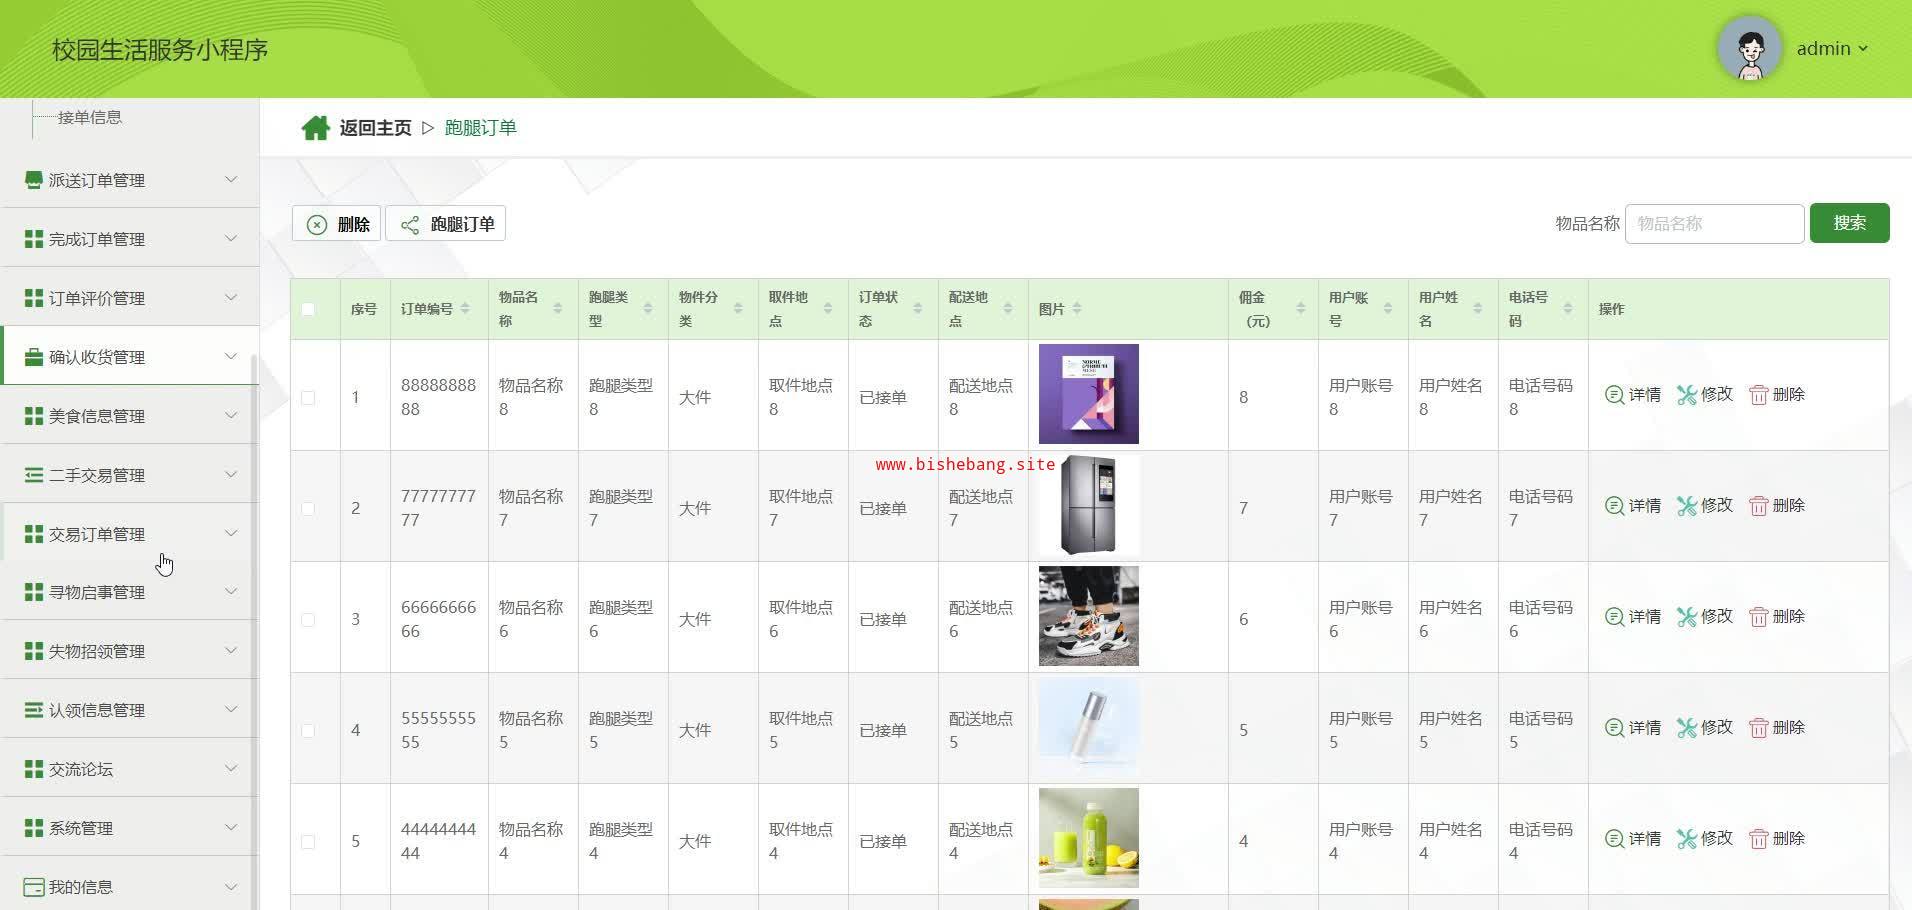This screenshot has height=910, width=1912.
Task: Click the green 搜索 button
Action: (x=1849, y=223)
